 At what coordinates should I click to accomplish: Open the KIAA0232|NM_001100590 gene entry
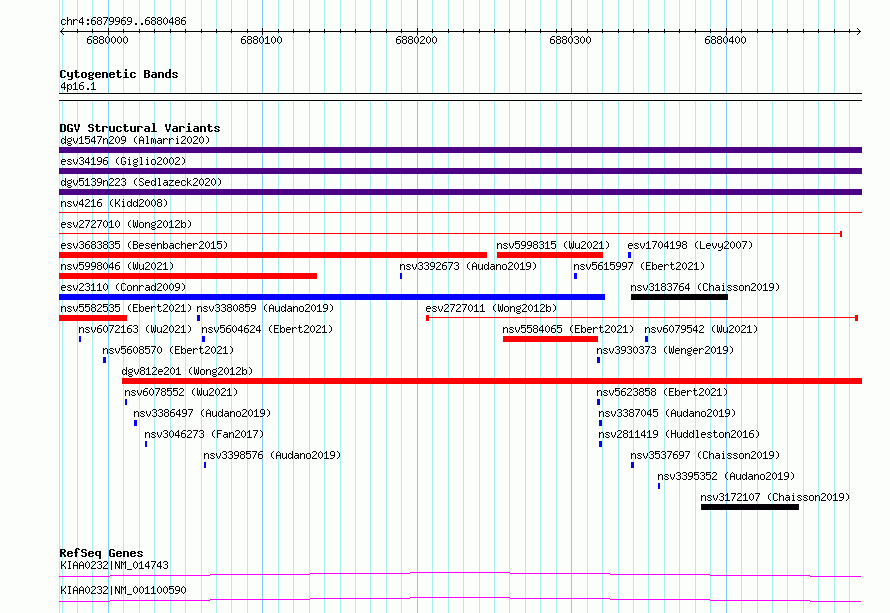pyautogui.click(x=123, y=590)
